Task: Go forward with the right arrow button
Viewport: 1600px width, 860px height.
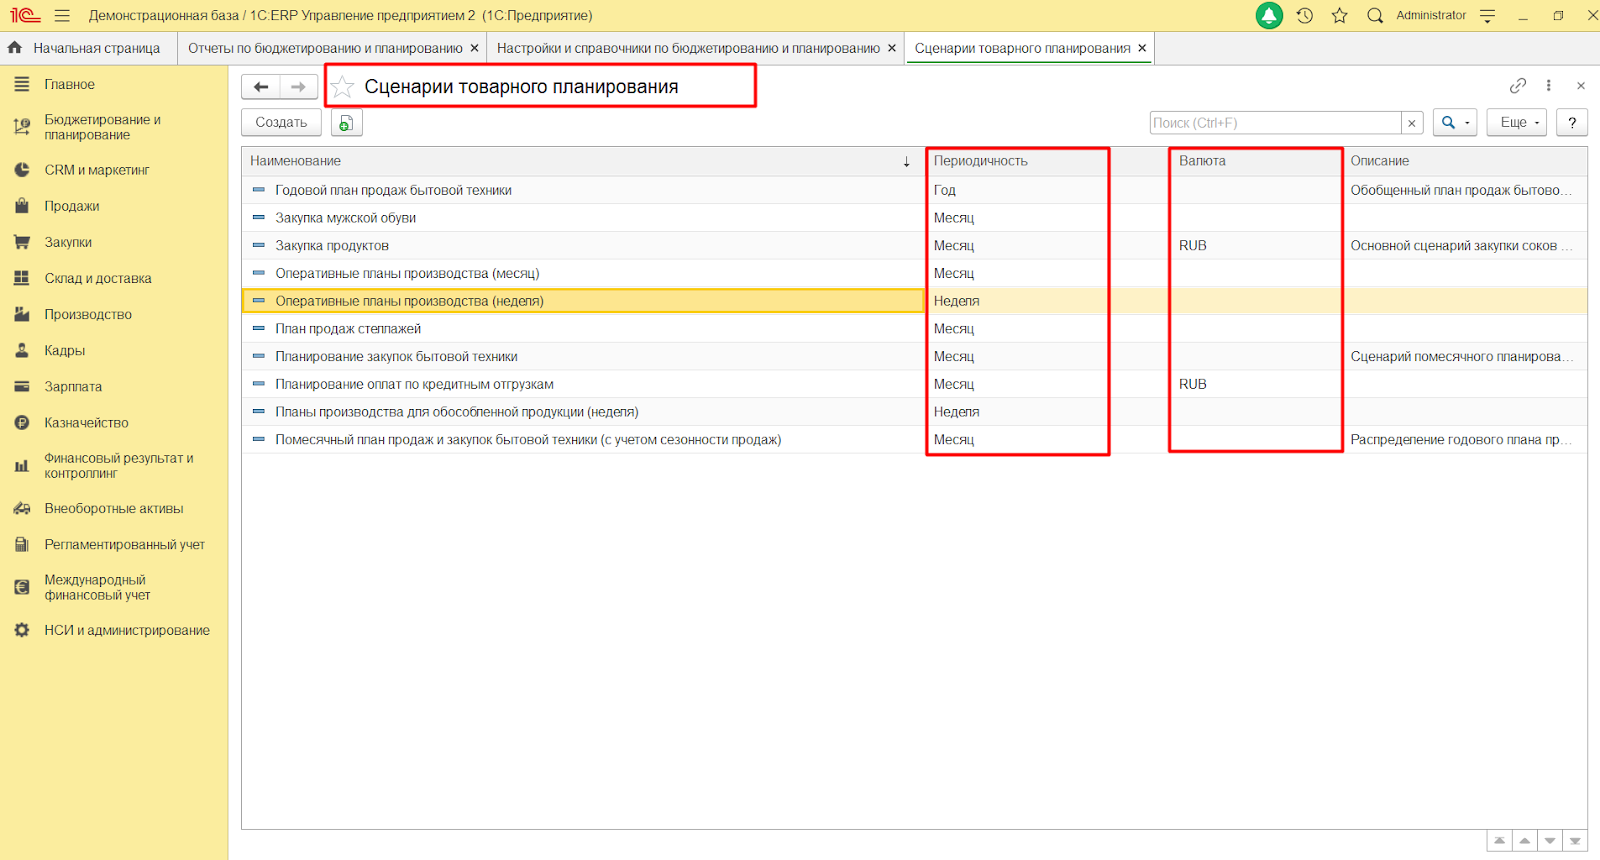Action: (x=299, y=87)
